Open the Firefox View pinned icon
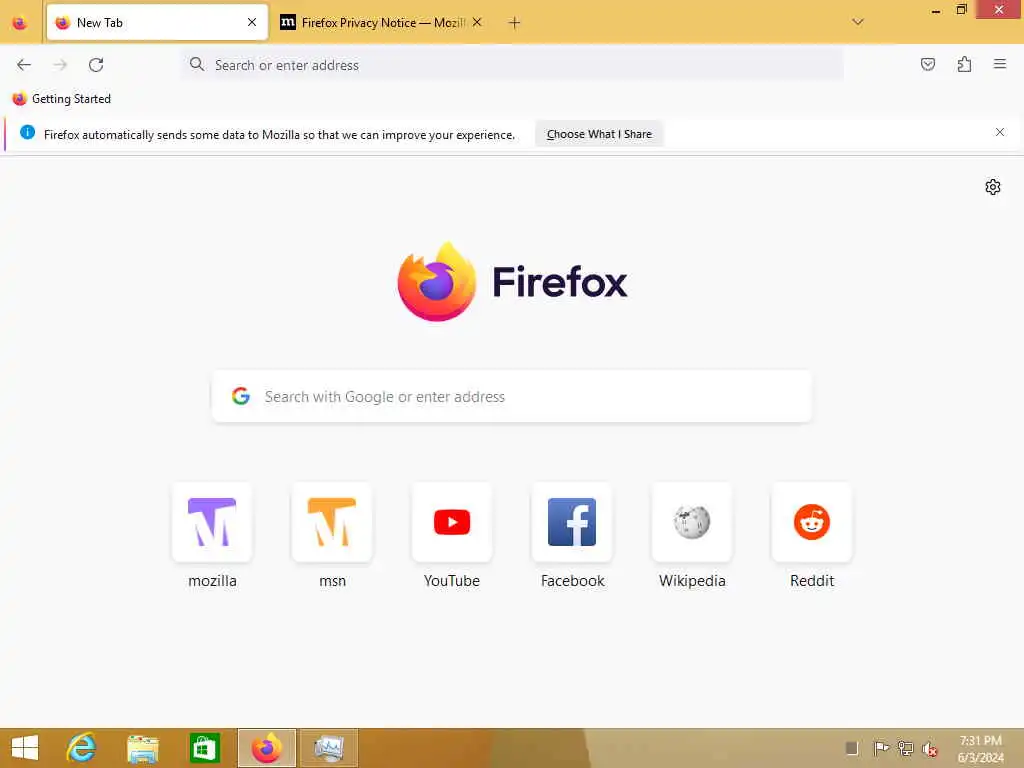Viewport: 1024px width, 768px height. [x=20, y=23]
